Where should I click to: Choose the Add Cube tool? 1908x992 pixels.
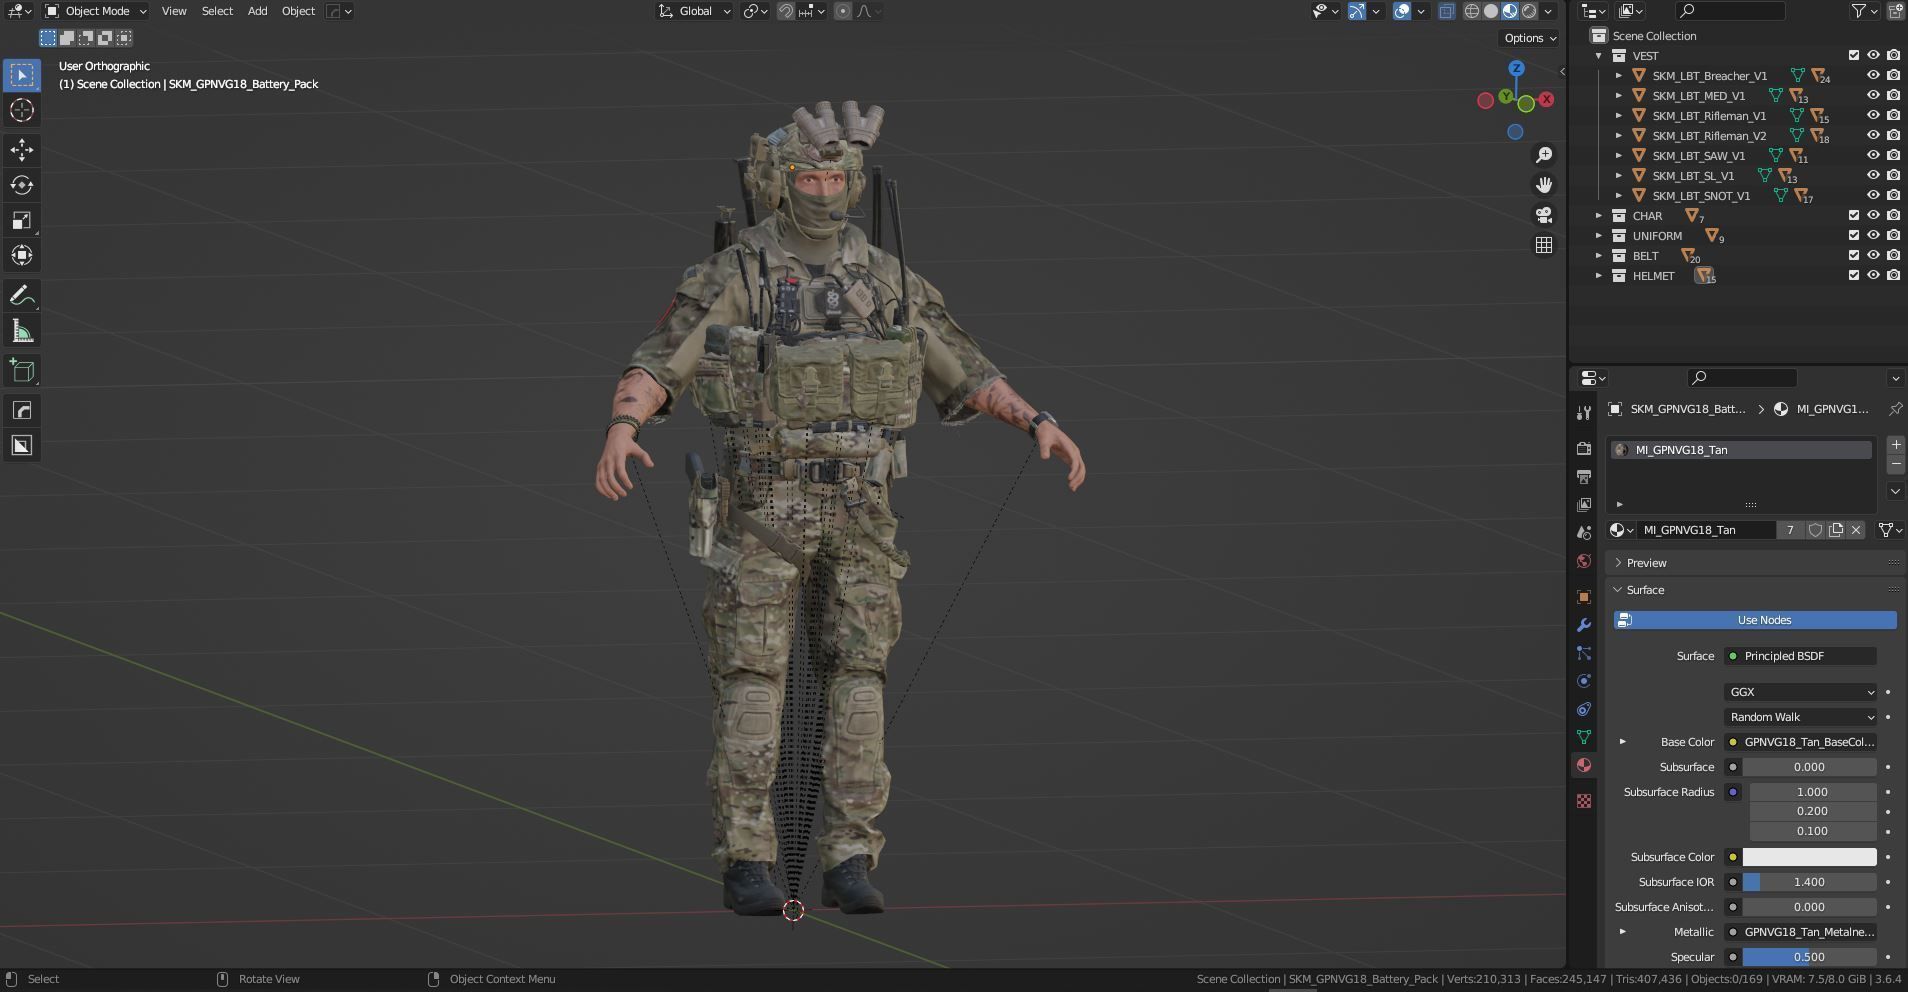pyautogui.click(x=22, y=371)
